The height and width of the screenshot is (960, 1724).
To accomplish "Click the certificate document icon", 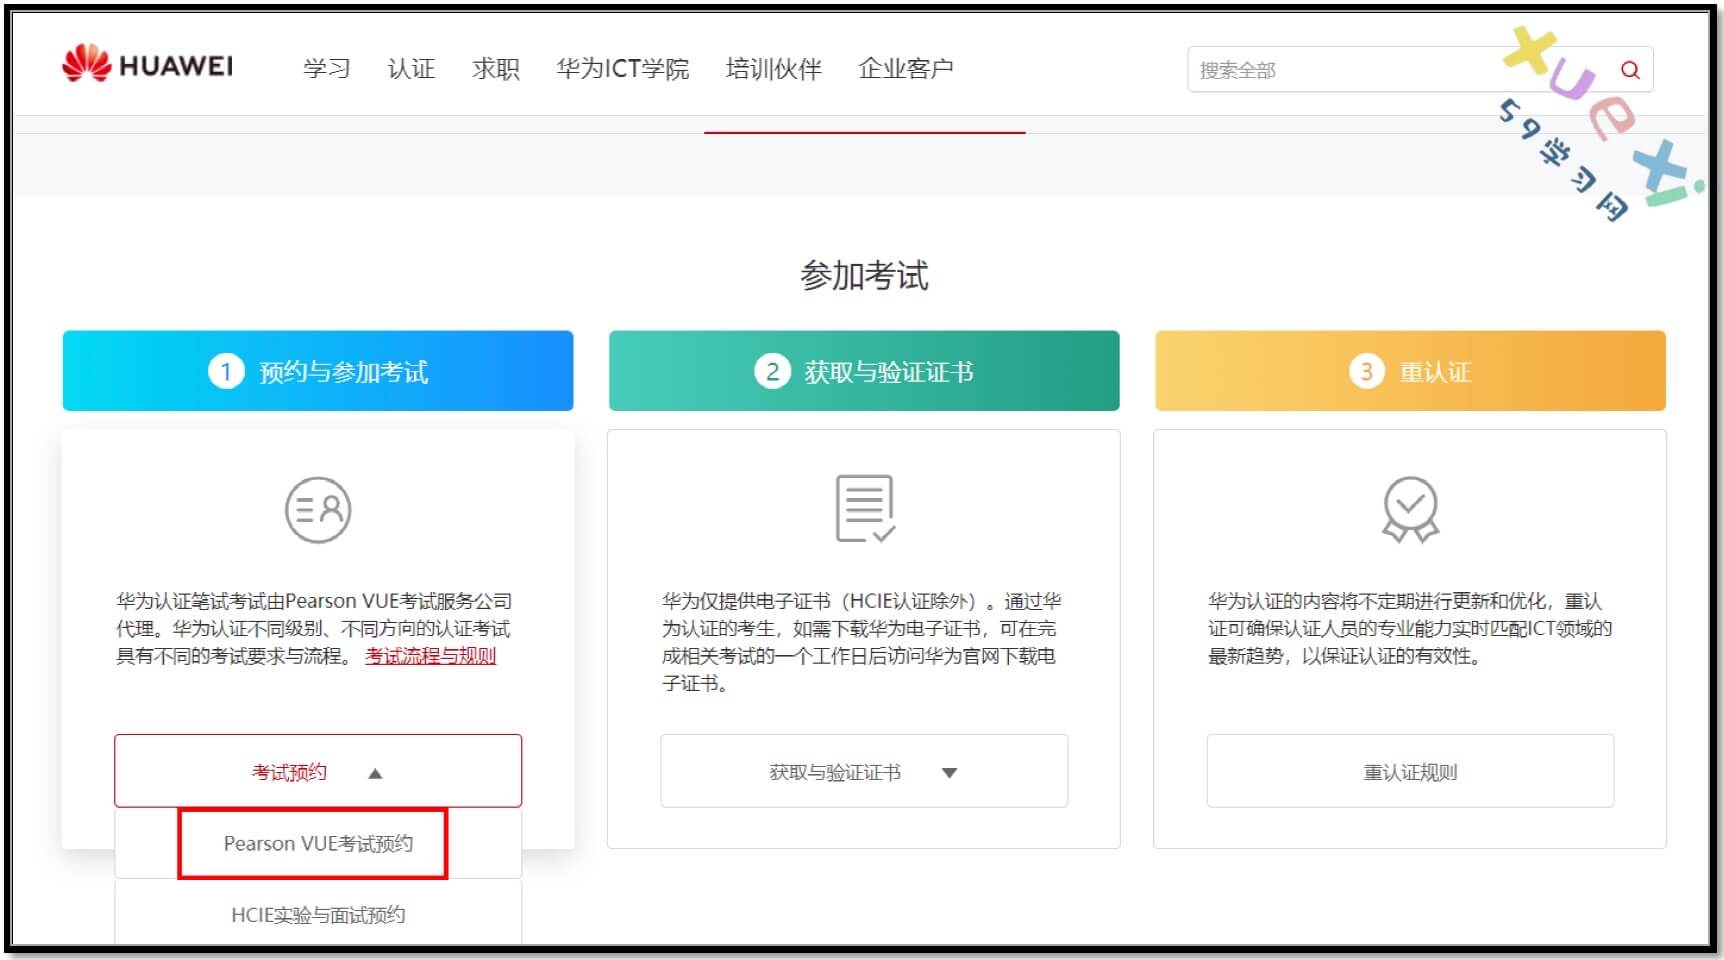I will [864, 508].
